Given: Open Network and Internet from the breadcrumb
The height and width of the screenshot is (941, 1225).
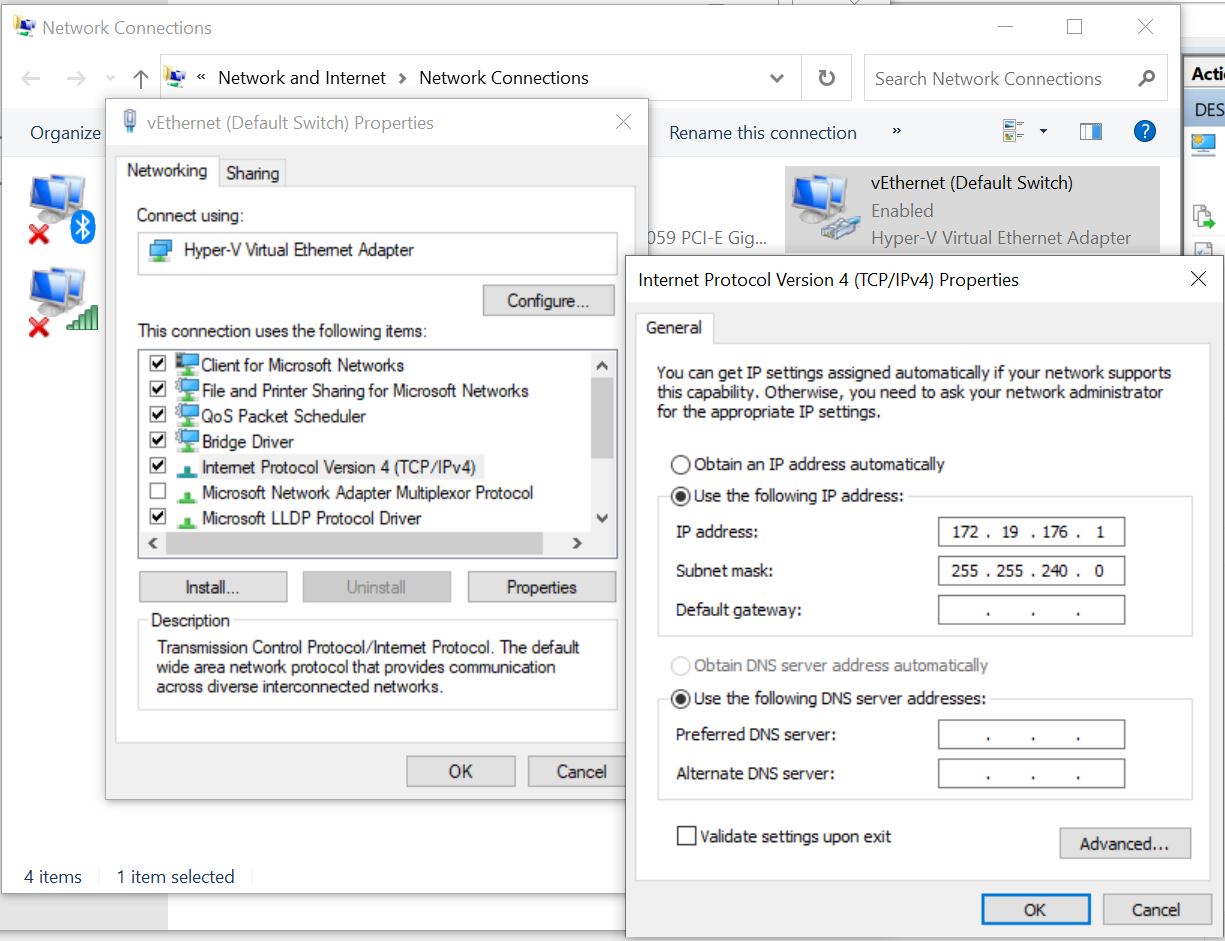Looking at the screenshot, I should pyautogui.click(x=302, y=77).
